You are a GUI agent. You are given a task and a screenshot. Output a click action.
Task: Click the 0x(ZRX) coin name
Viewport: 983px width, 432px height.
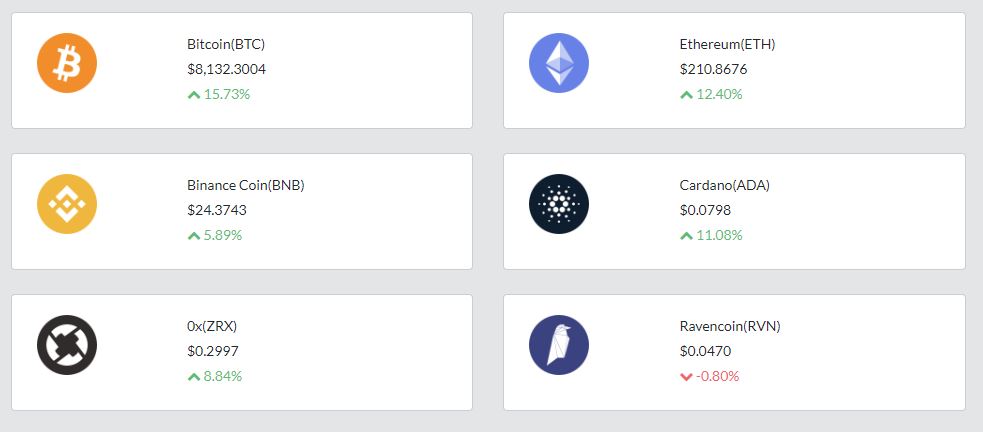pyautogui.click(x=212, y=327)
